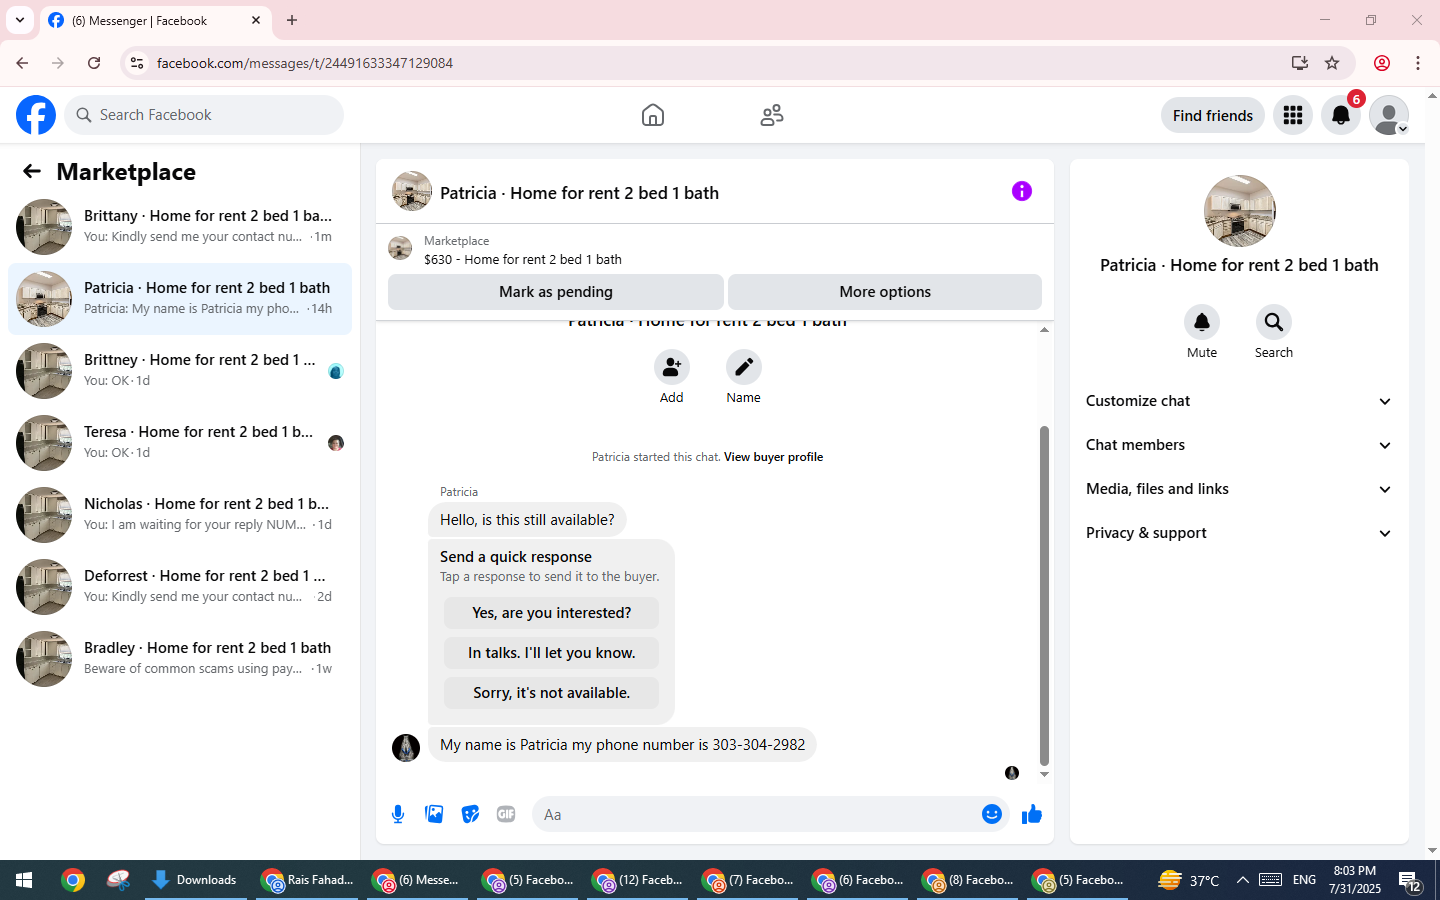Open the Windows Start button
This screenshot has width=1440, height=900.
tap(24, 880)
